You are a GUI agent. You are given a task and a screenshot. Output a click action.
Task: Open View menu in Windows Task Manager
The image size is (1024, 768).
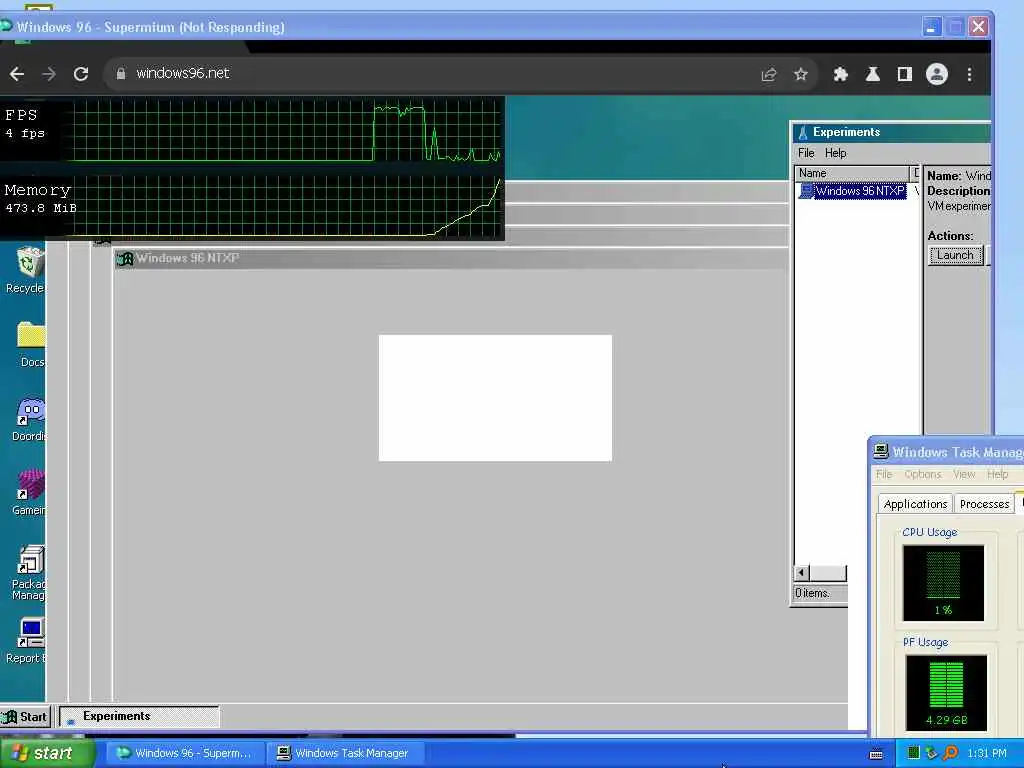(x=964, y=474)
